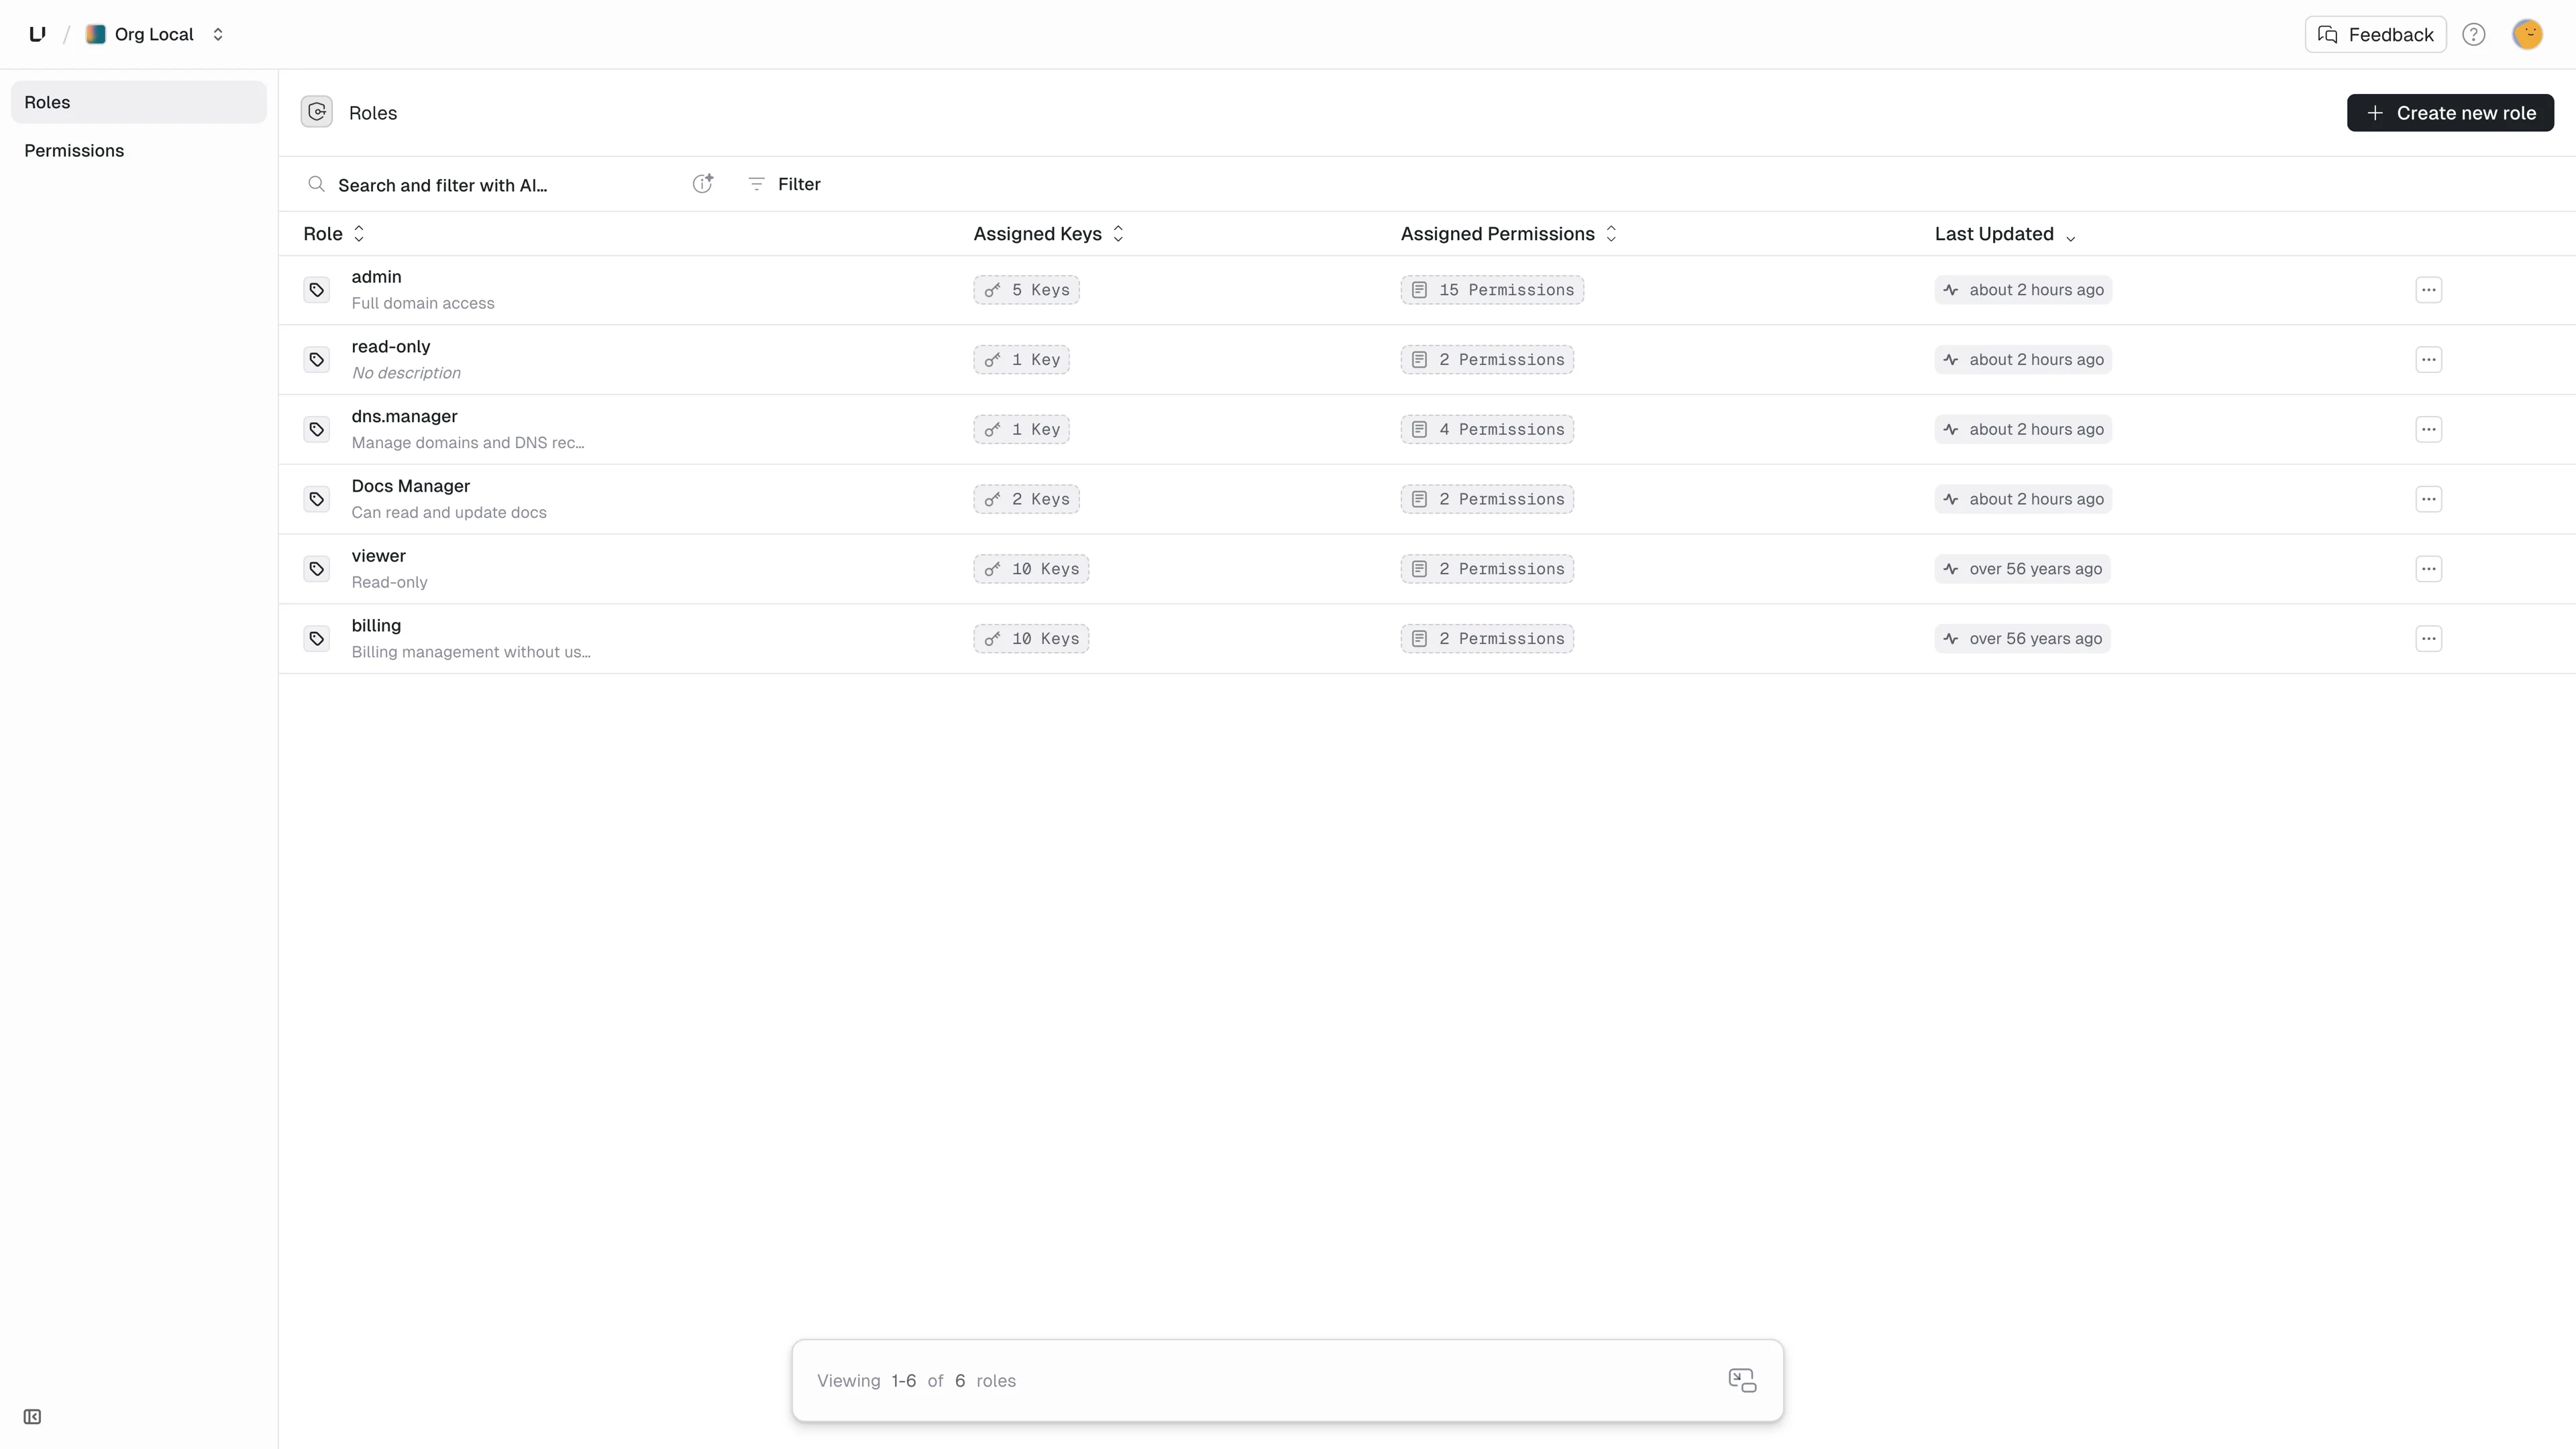This screenshot has width=2576, height=1449.
Task: Click the tag icon for Docs Manager role
Action: pos(317,499)
